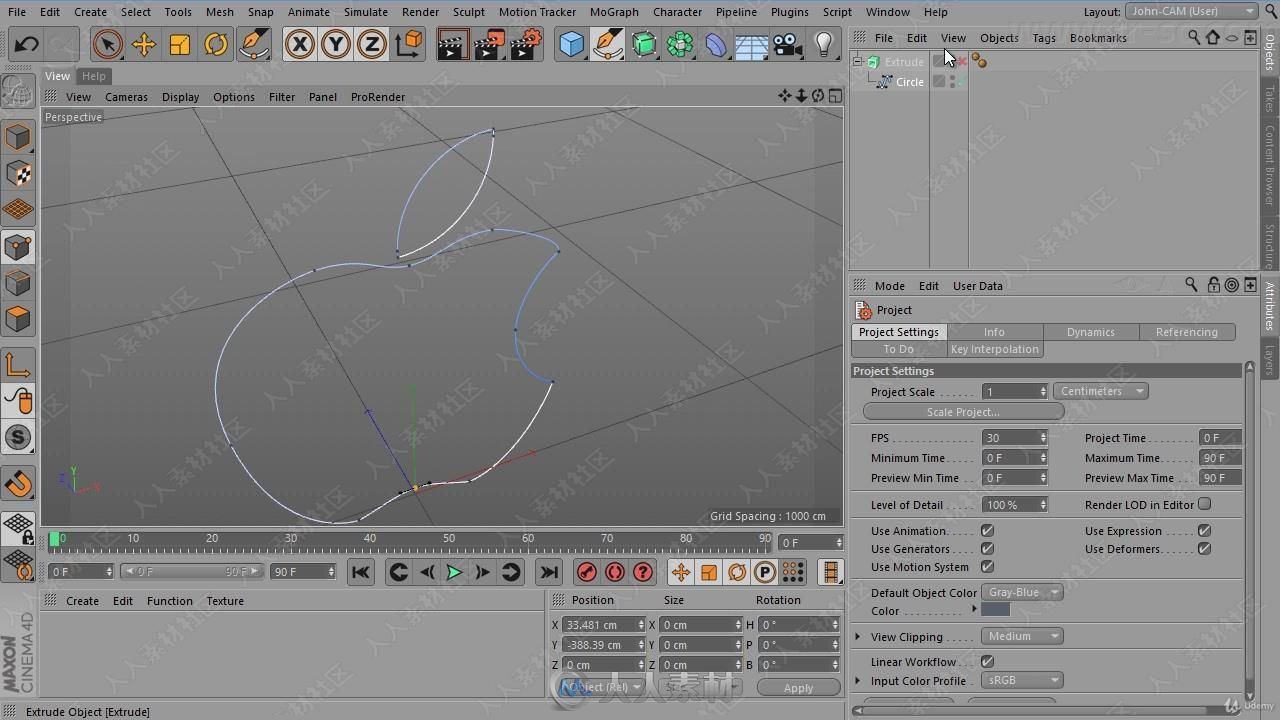
Task: Open viewport ProRender menu
Action: point(378,97)
